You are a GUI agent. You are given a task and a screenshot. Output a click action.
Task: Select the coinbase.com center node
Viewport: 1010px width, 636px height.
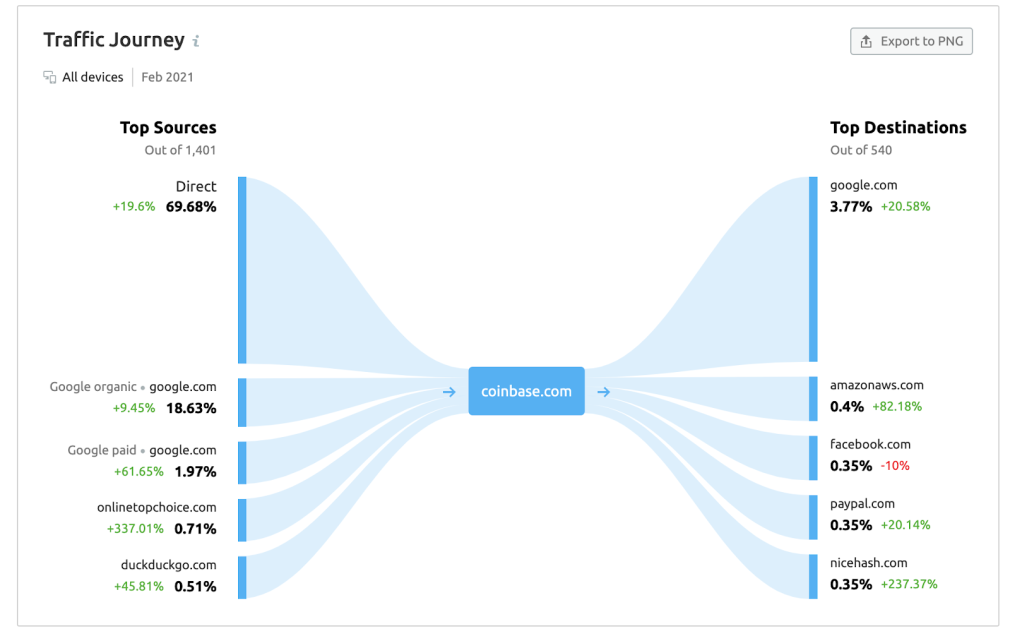(x=526, y=391)
